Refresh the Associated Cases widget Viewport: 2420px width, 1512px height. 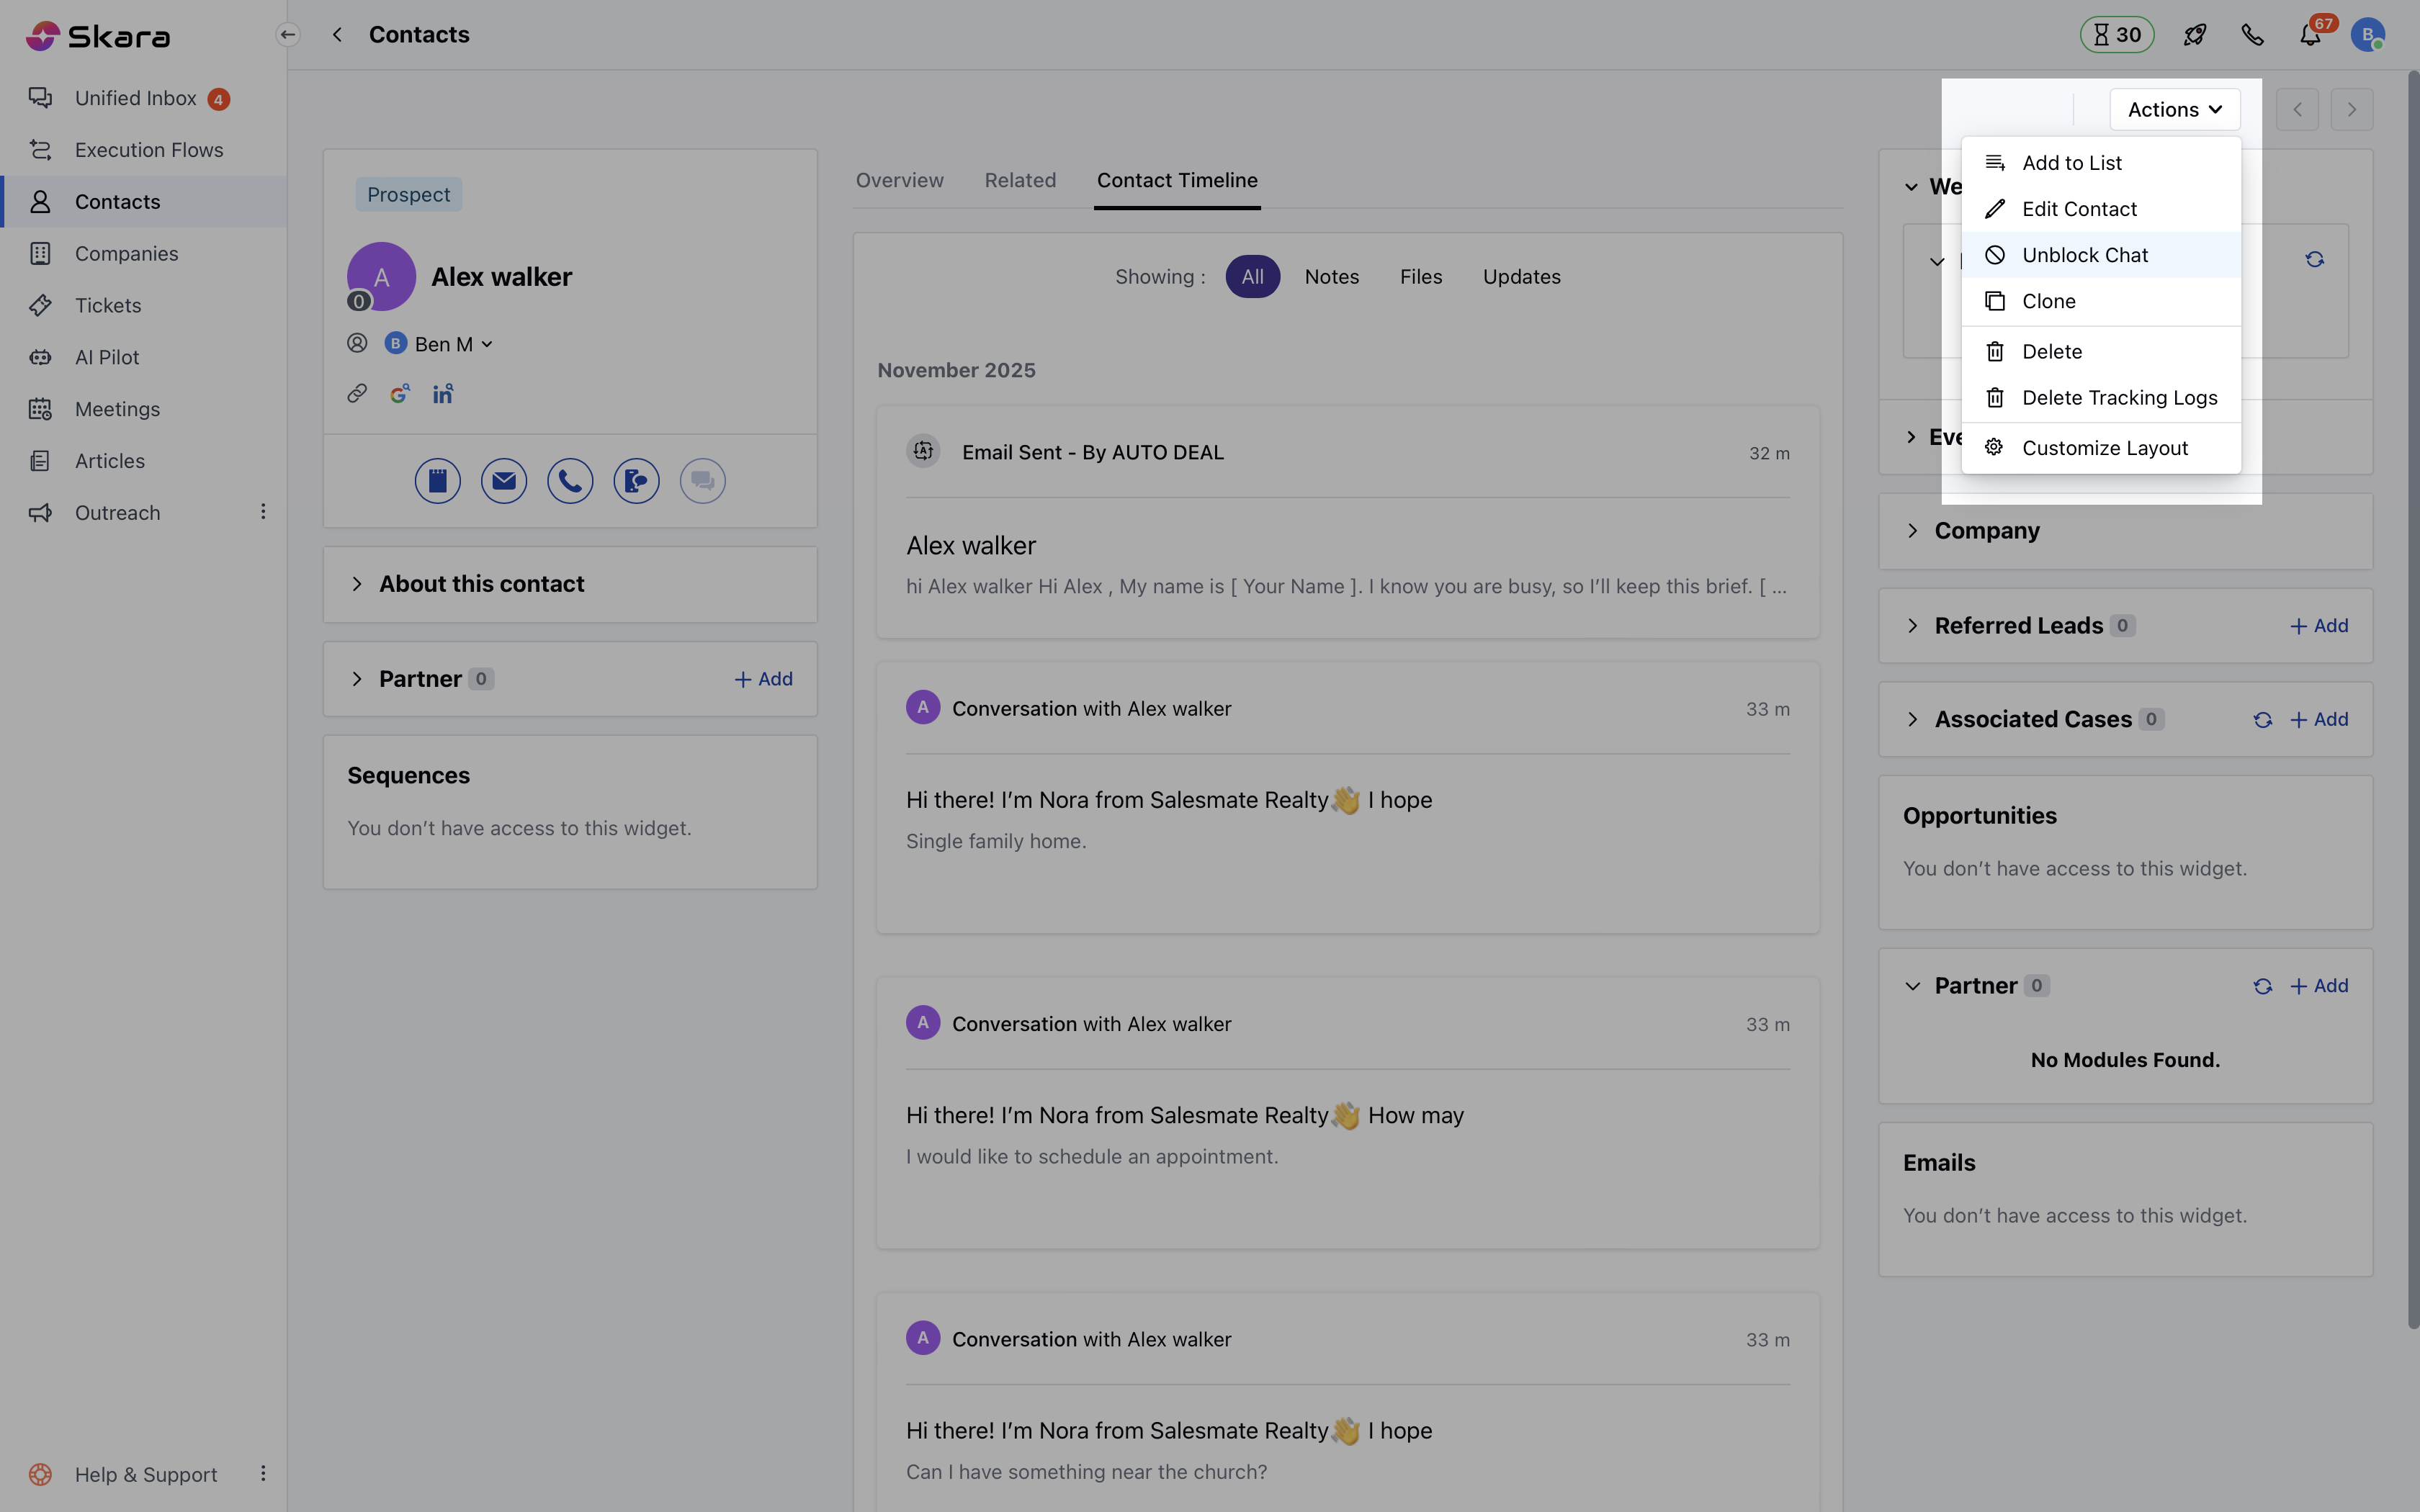[x=2263, y=719]
